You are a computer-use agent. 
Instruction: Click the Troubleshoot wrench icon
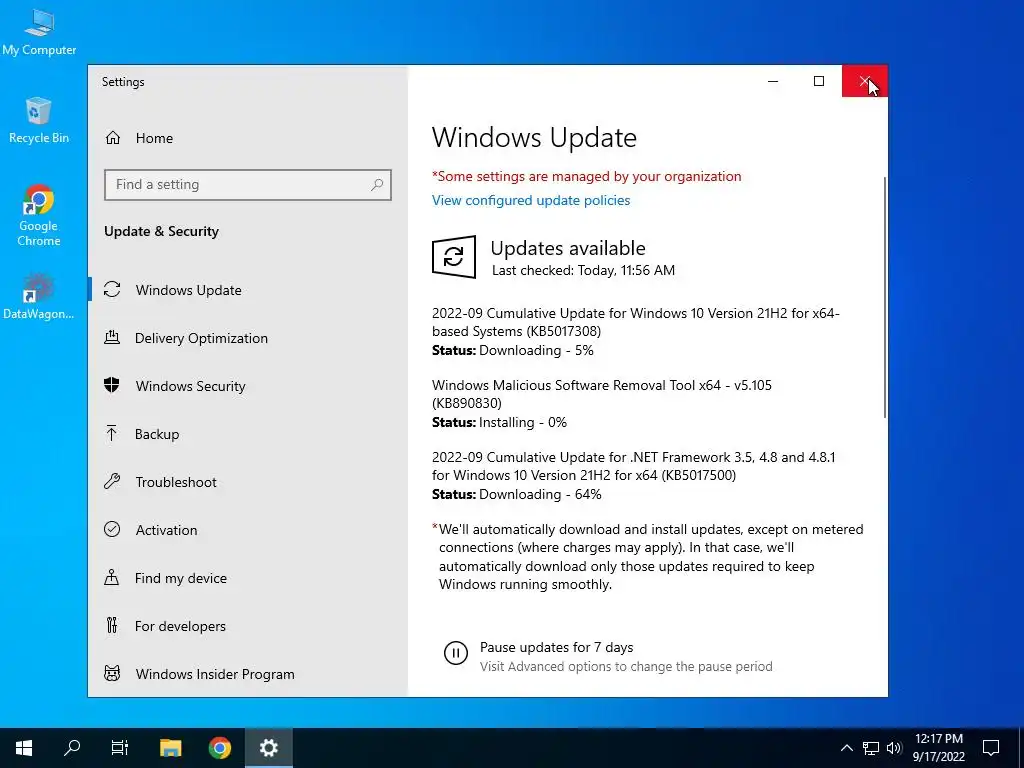tap(112, 481)
